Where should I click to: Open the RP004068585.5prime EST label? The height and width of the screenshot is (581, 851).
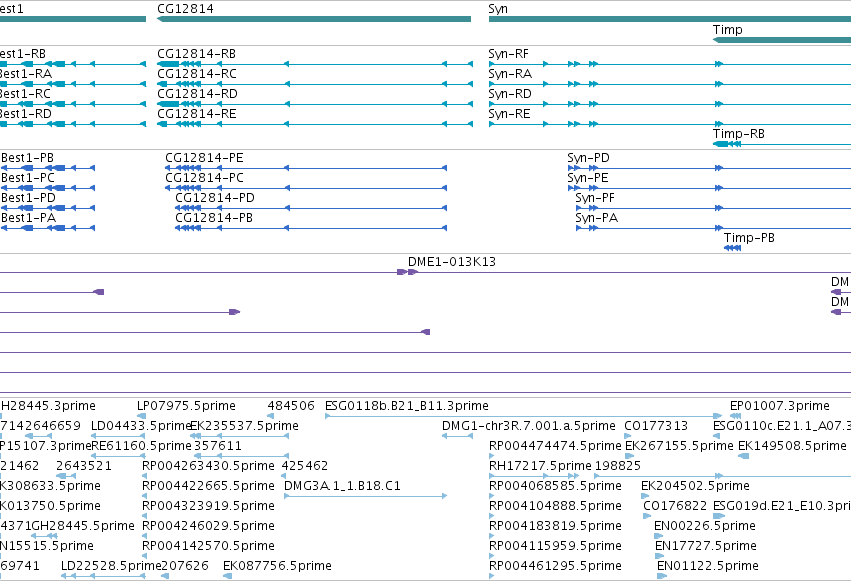coord(555,487)
